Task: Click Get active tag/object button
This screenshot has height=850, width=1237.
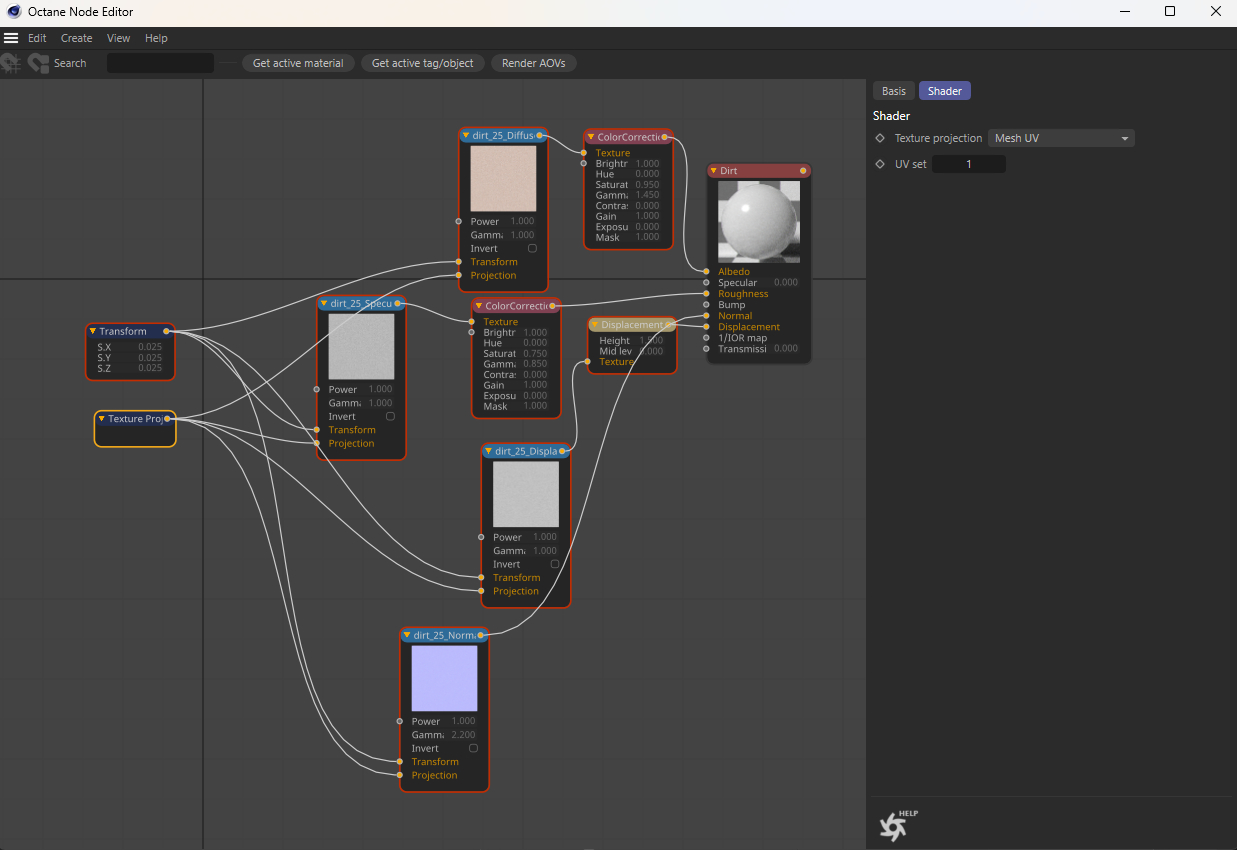Action: pos(424,63)
